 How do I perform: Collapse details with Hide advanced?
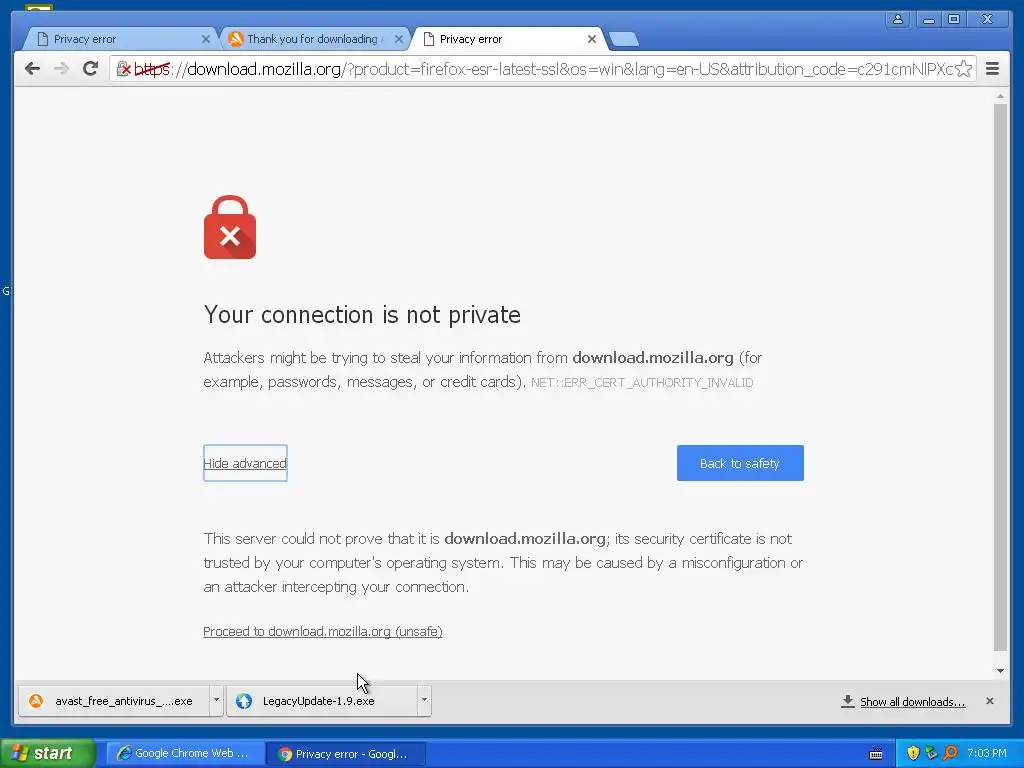(x=245, y=463)
